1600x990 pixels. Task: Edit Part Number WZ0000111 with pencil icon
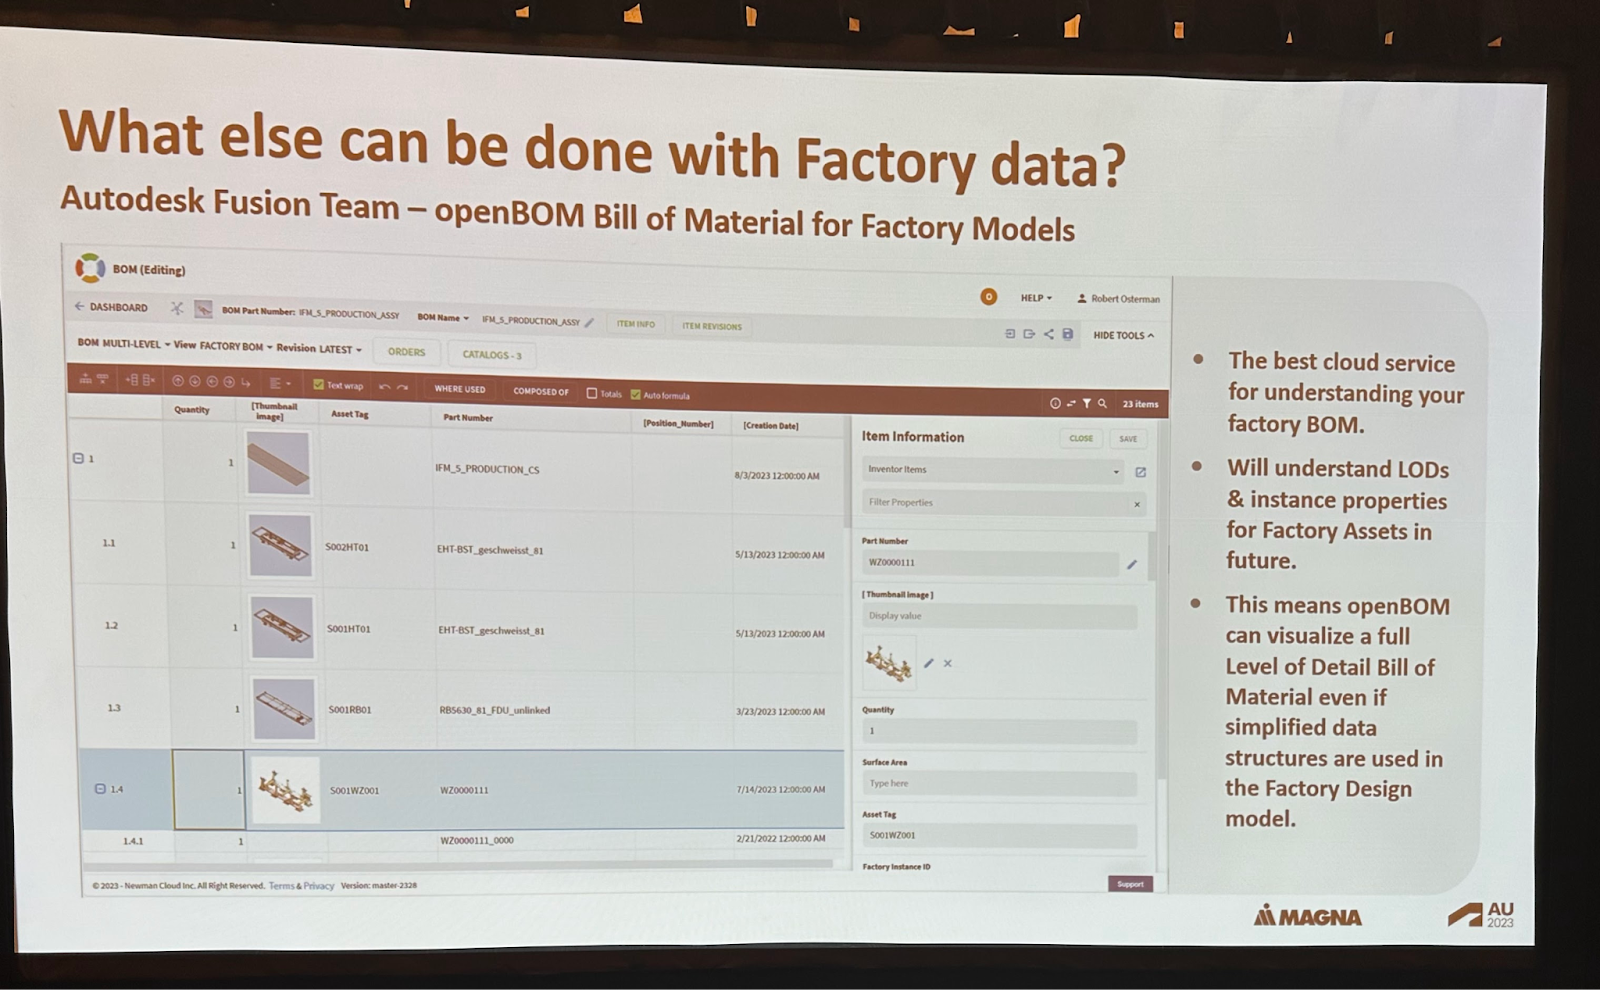click(x=1132, y=564)
